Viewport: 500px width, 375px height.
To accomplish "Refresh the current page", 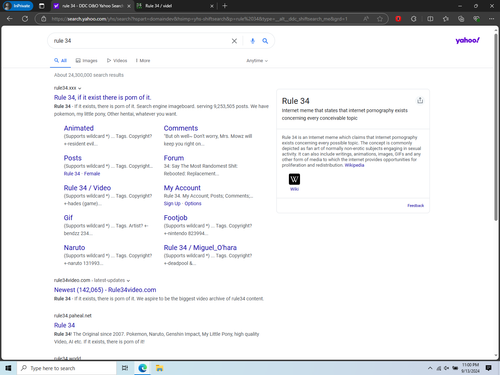I will (25, 19).
